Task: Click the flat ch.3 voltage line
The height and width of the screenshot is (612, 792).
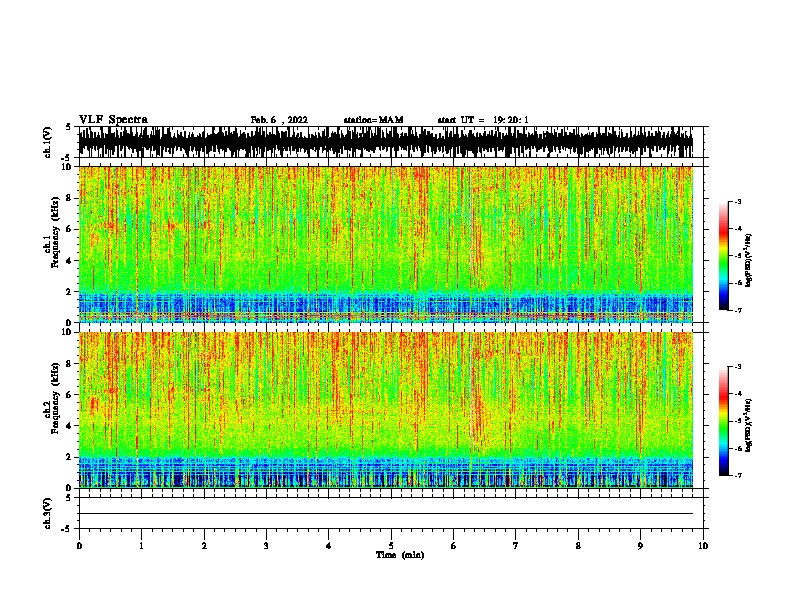Action: click(385, 514)
